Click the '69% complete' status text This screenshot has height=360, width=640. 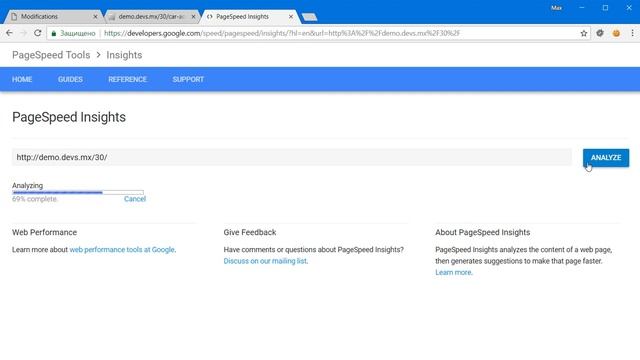tap(35, 199)
